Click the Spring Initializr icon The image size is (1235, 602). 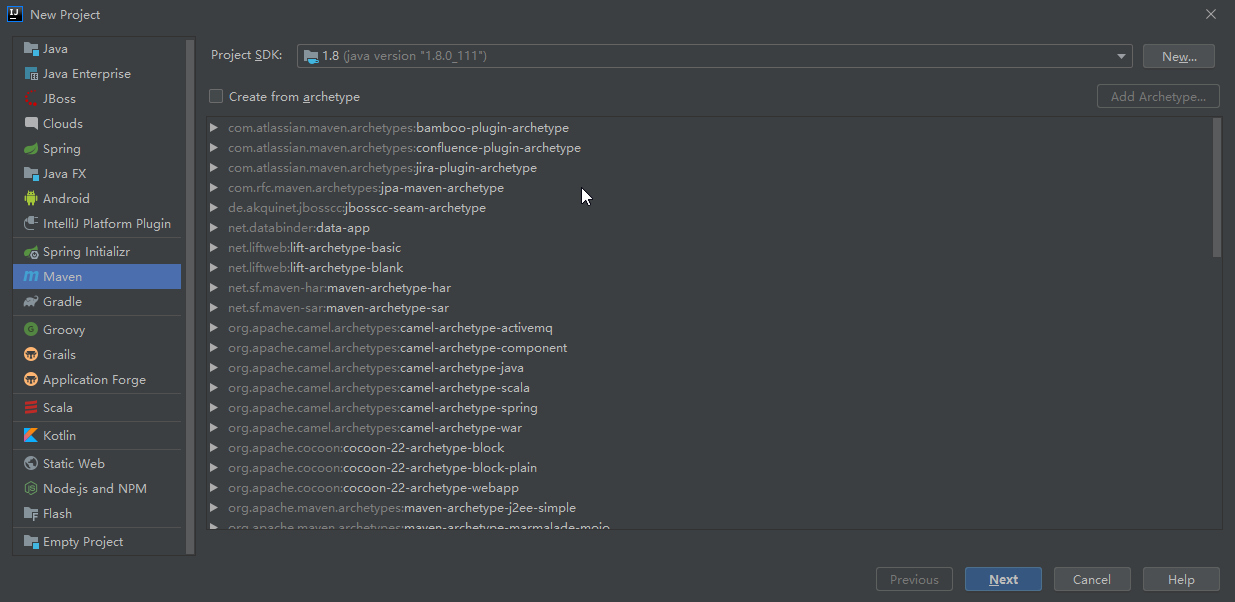pyautogui.click(x=31, y=251)
